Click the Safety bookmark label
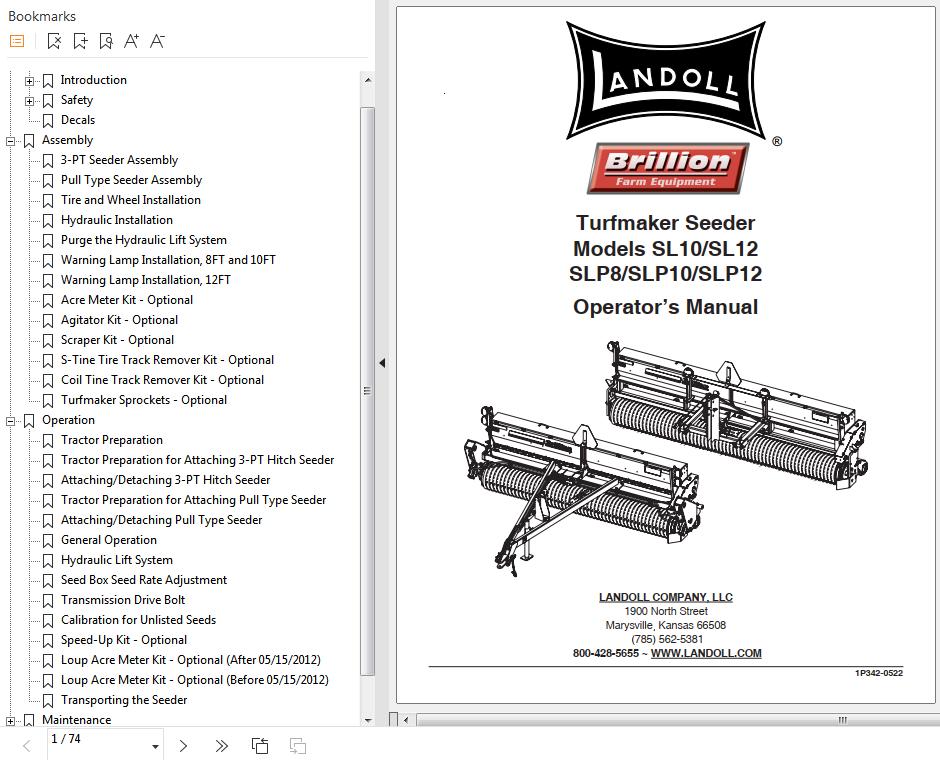Image resolution: width=940 pixels, height=760 pixels. 77,100
